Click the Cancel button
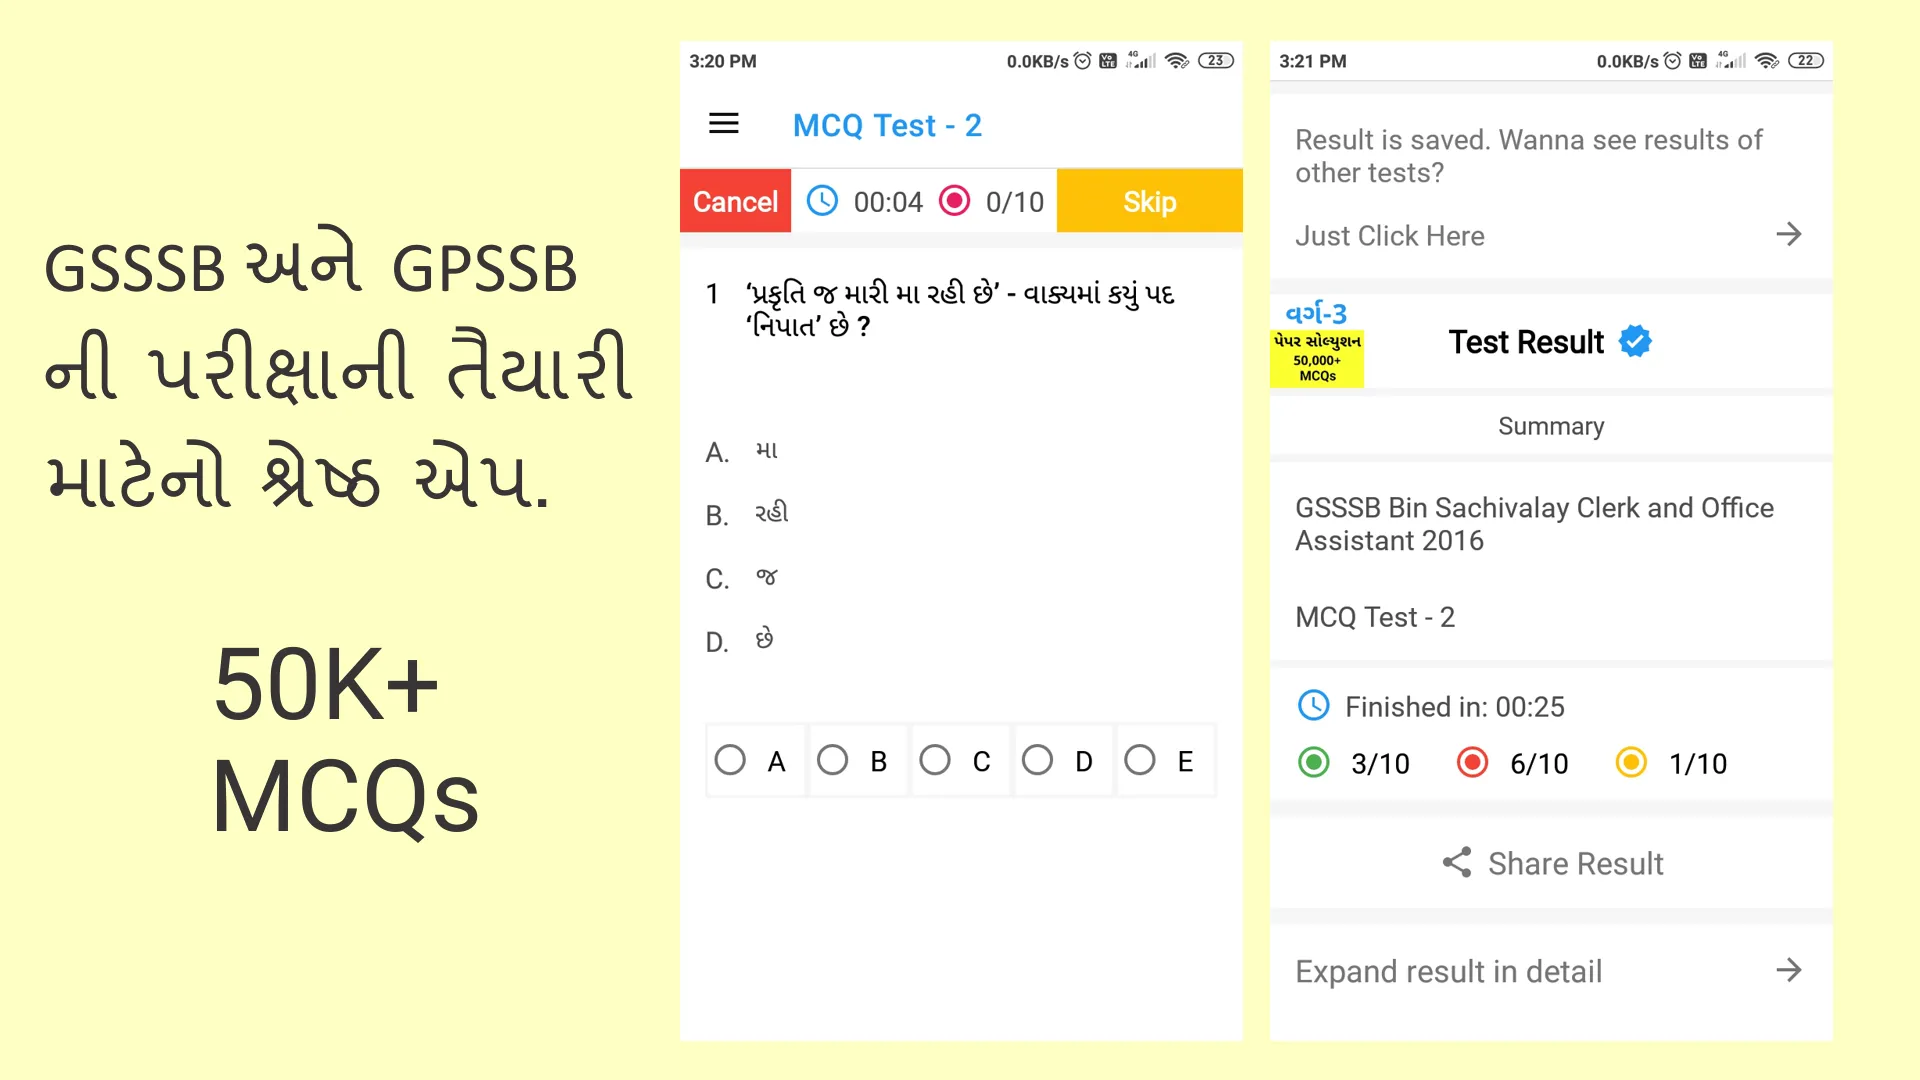 coord(735,200)
